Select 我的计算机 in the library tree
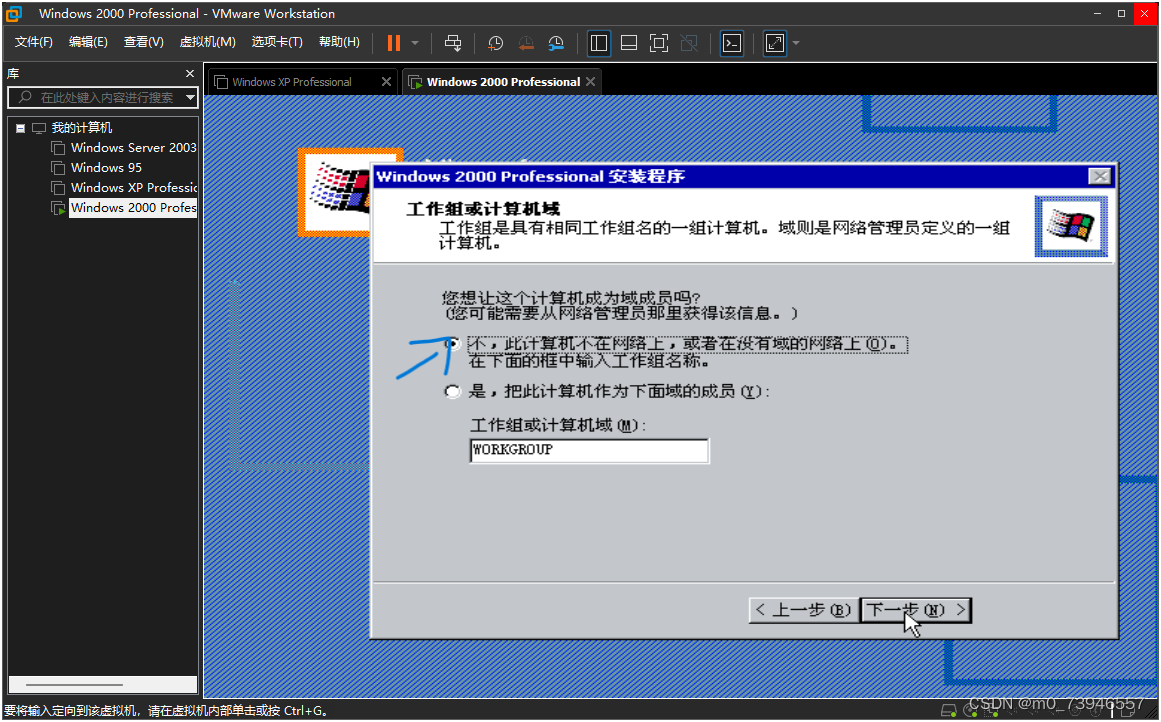 [x=81, y=127]
